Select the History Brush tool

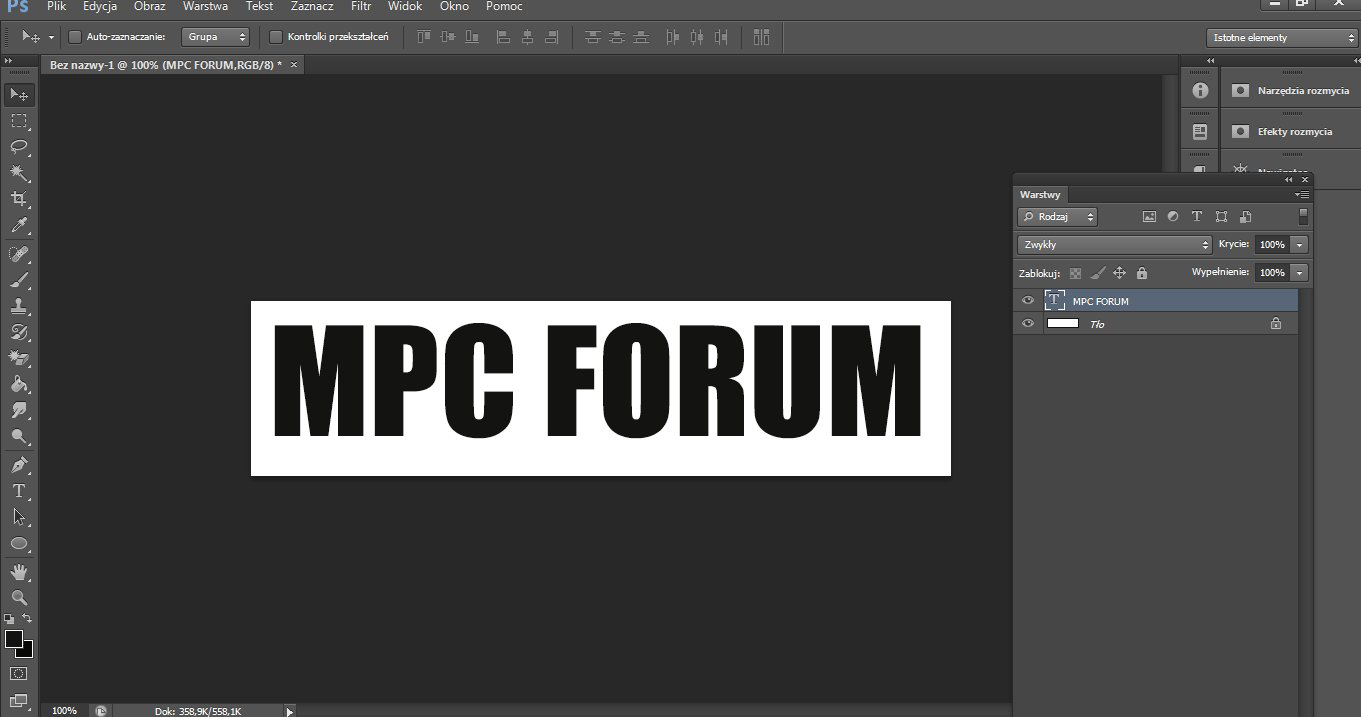[x=19, y=332]
